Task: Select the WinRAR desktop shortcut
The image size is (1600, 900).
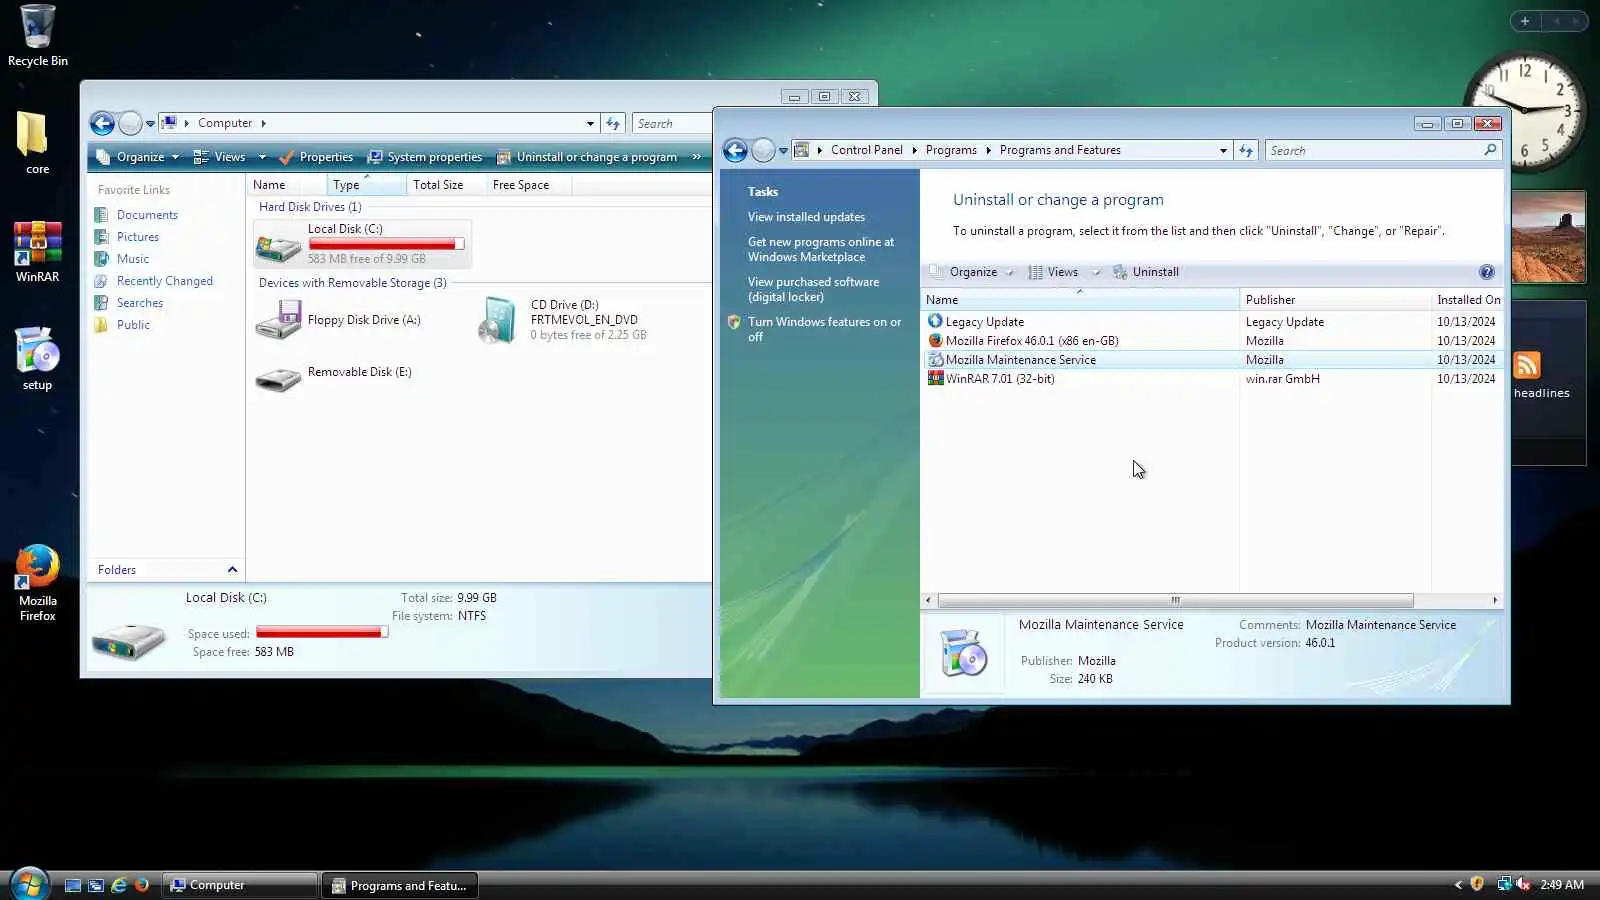Action: [x=37, y=252]
